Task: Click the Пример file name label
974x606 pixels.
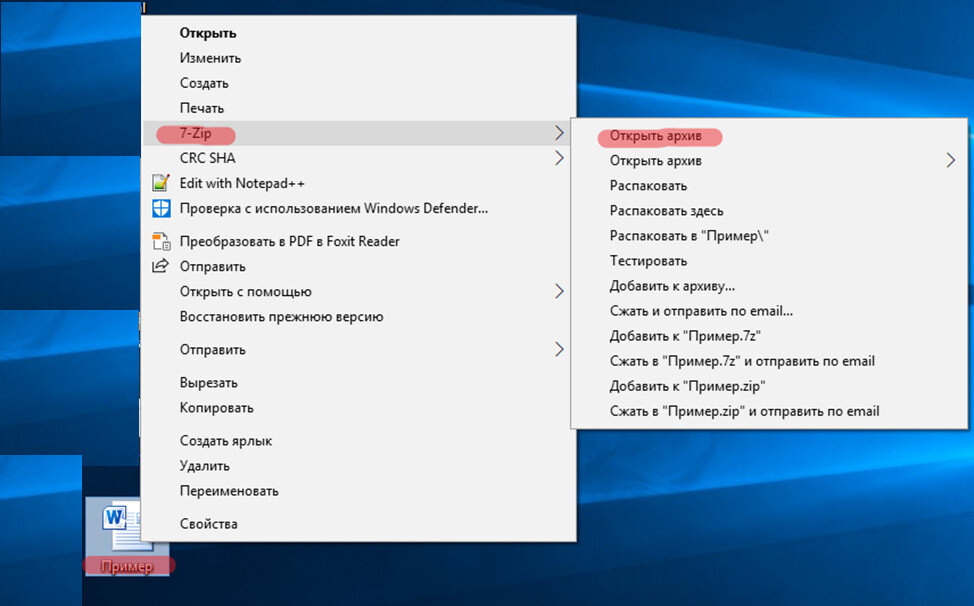Action: point(127,566)
